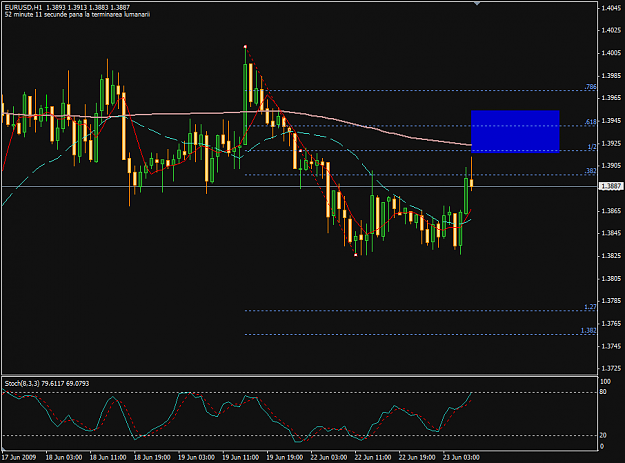This screenshot has height=463, width=625.
Task: Click the Stoch(8,3,3) indicator label
Action: click(x=47, y=383)
